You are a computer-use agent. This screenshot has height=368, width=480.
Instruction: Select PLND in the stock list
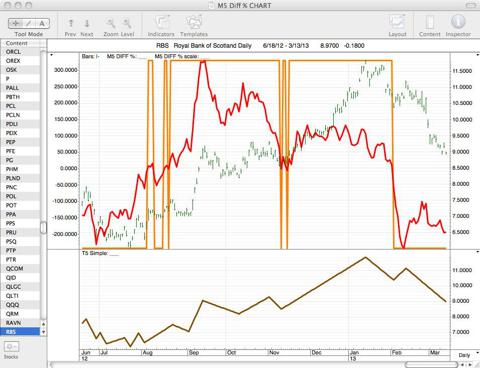point(20,178)
